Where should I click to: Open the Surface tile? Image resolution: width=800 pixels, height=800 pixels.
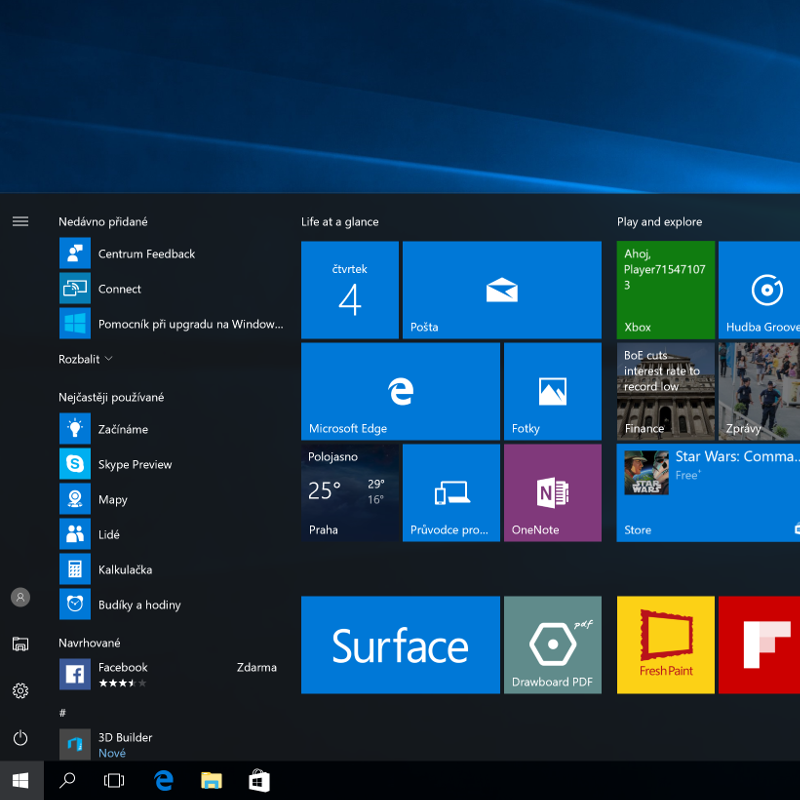(401, 645)
